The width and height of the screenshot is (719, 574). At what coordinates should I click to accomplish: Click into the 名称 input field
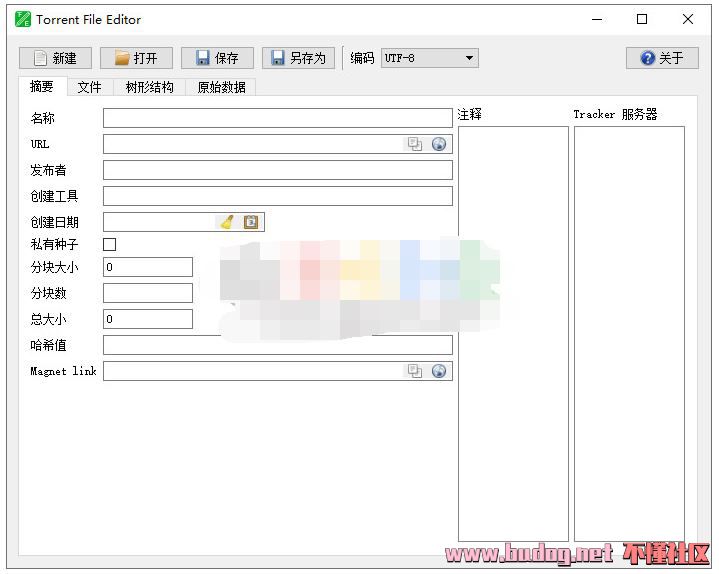pyautogui.click(x=278, y=118)
